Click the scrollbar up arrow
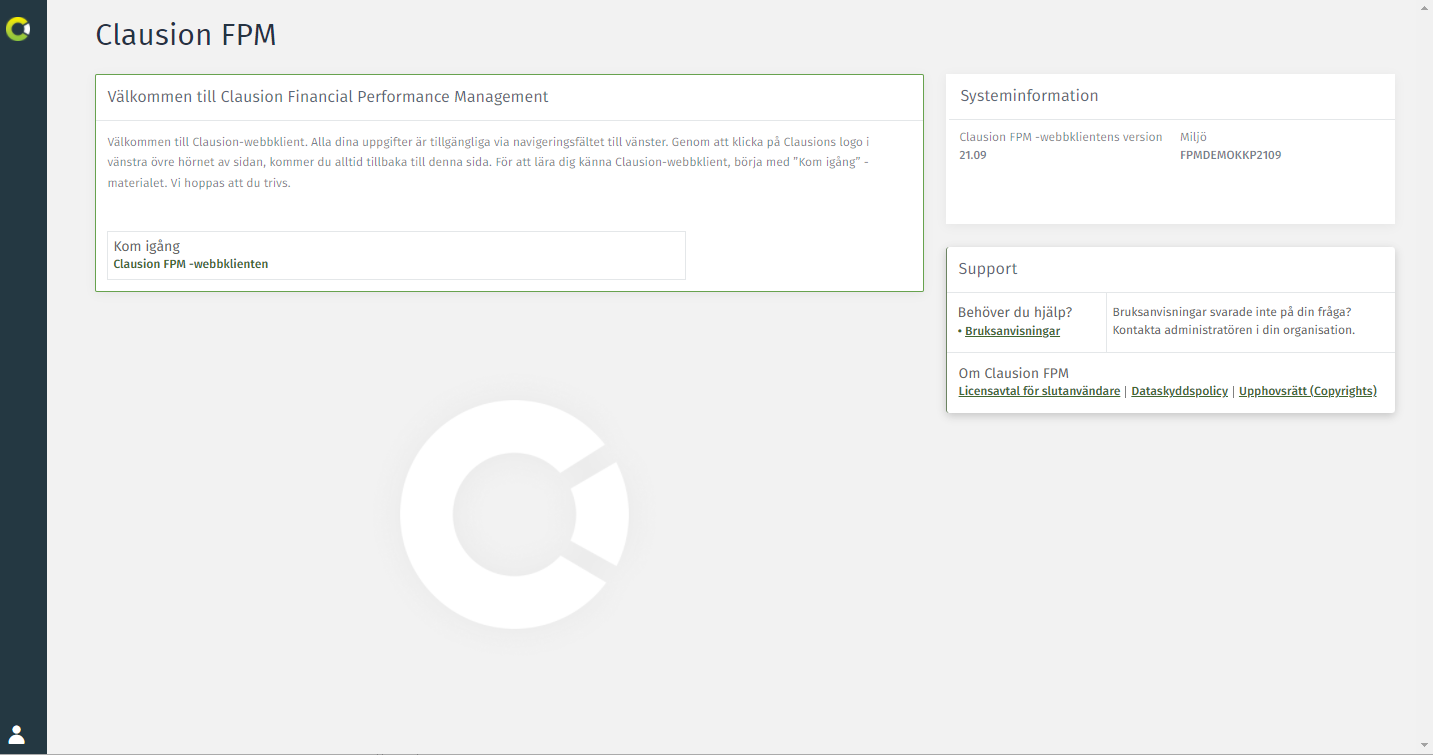The image size is (1433, 755). [x=1425, y=8]
